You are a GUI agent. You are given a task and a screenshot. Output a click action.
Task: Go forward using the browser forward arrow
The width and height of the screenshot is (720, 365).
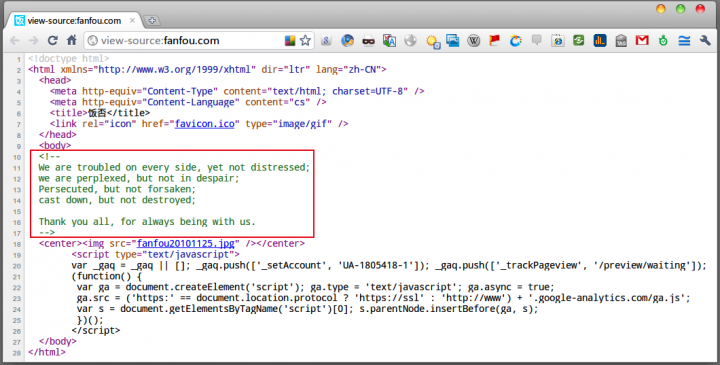34,40
